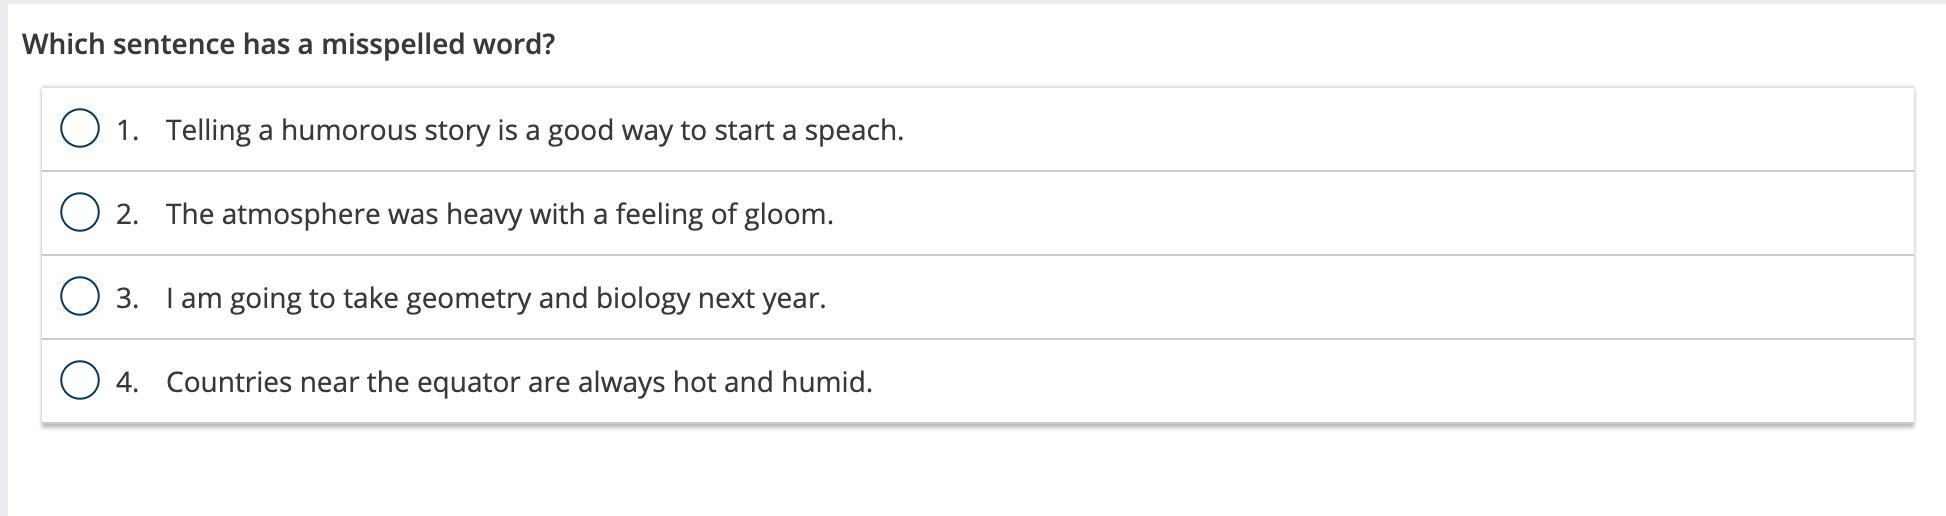Choose the radio button for option 2
This screenshot has height=516, width=1946.
click(80, 213)
